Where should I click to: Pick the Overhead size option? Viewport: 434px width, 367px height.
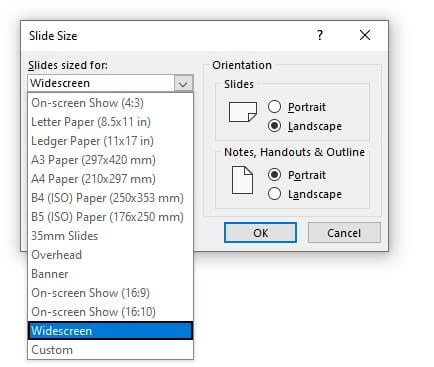coord(110,255)
